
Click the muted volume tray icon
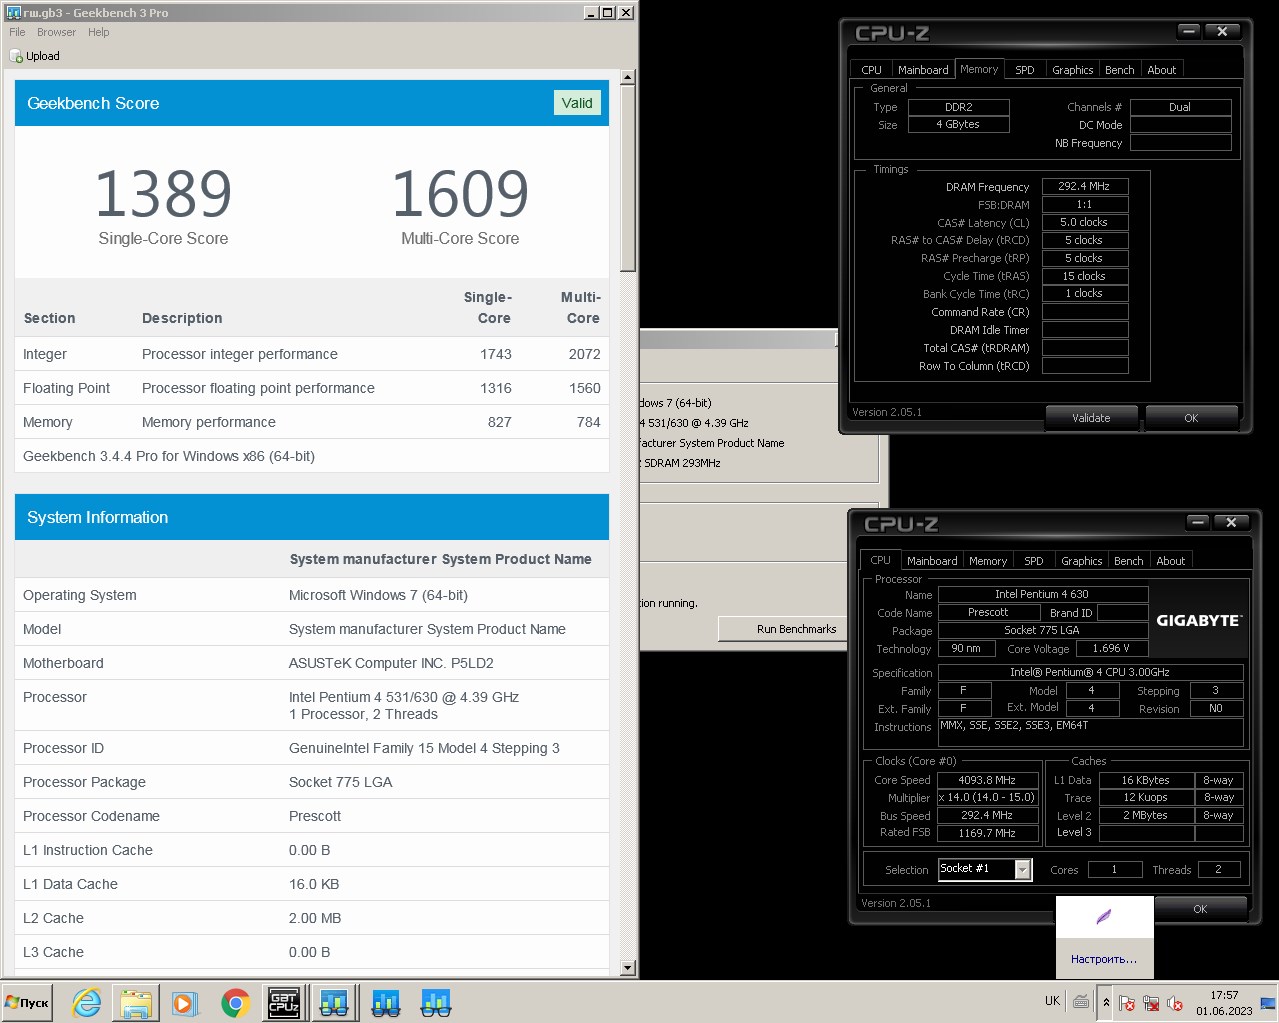point(1175,1003)
